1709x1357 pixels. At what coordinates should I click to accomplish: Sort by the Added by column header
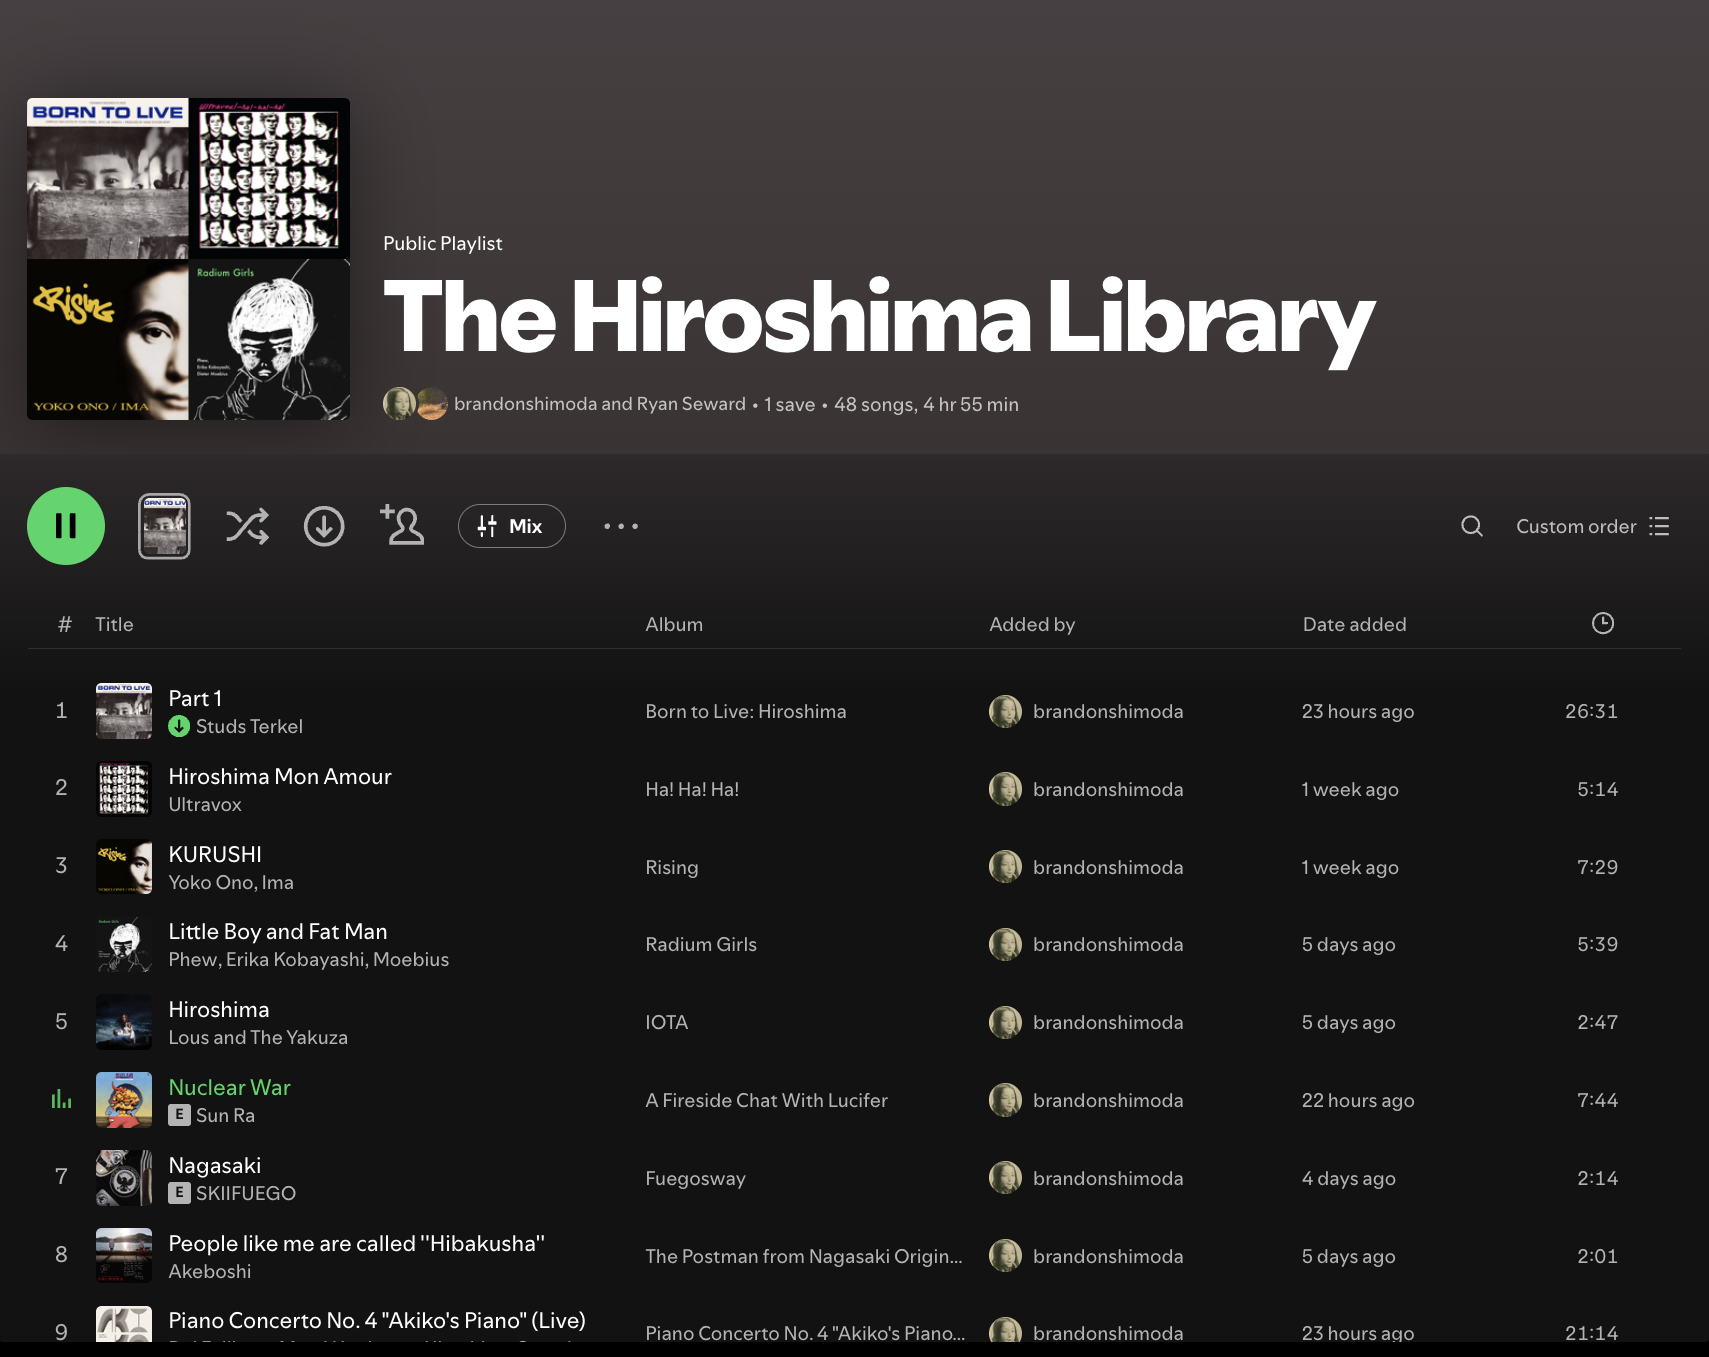pyautogui.click(x=1032, y=624)
